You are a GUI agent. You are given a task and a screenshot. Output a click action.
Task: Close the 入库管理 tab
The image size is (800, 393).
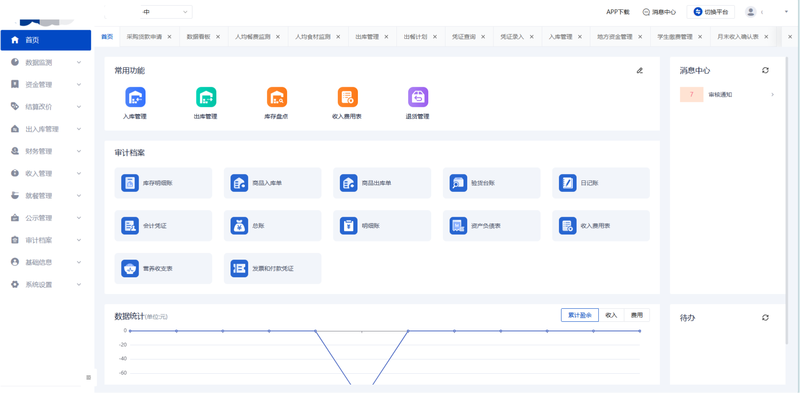(x=580, y=37)
